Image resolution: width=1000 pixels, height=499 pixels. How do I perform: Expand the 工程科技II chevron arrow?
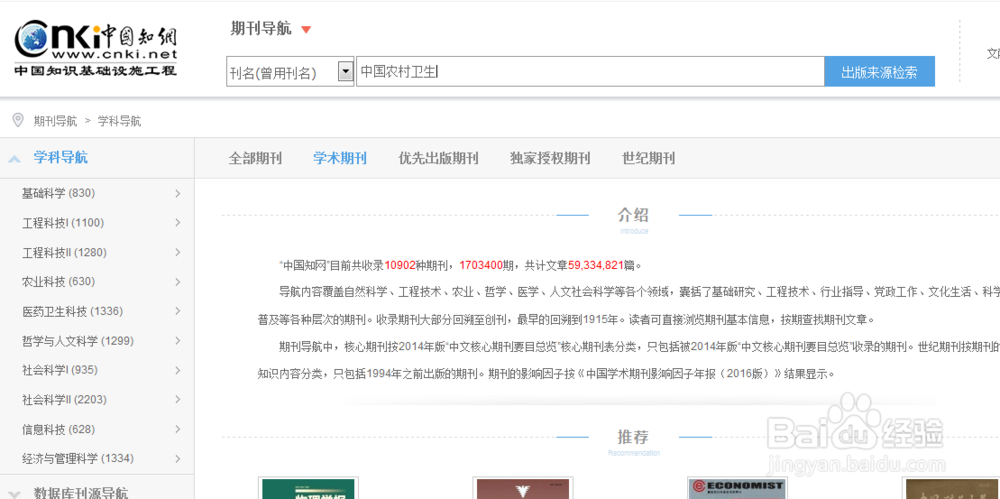pyautogui.click(x=177, y=252)
